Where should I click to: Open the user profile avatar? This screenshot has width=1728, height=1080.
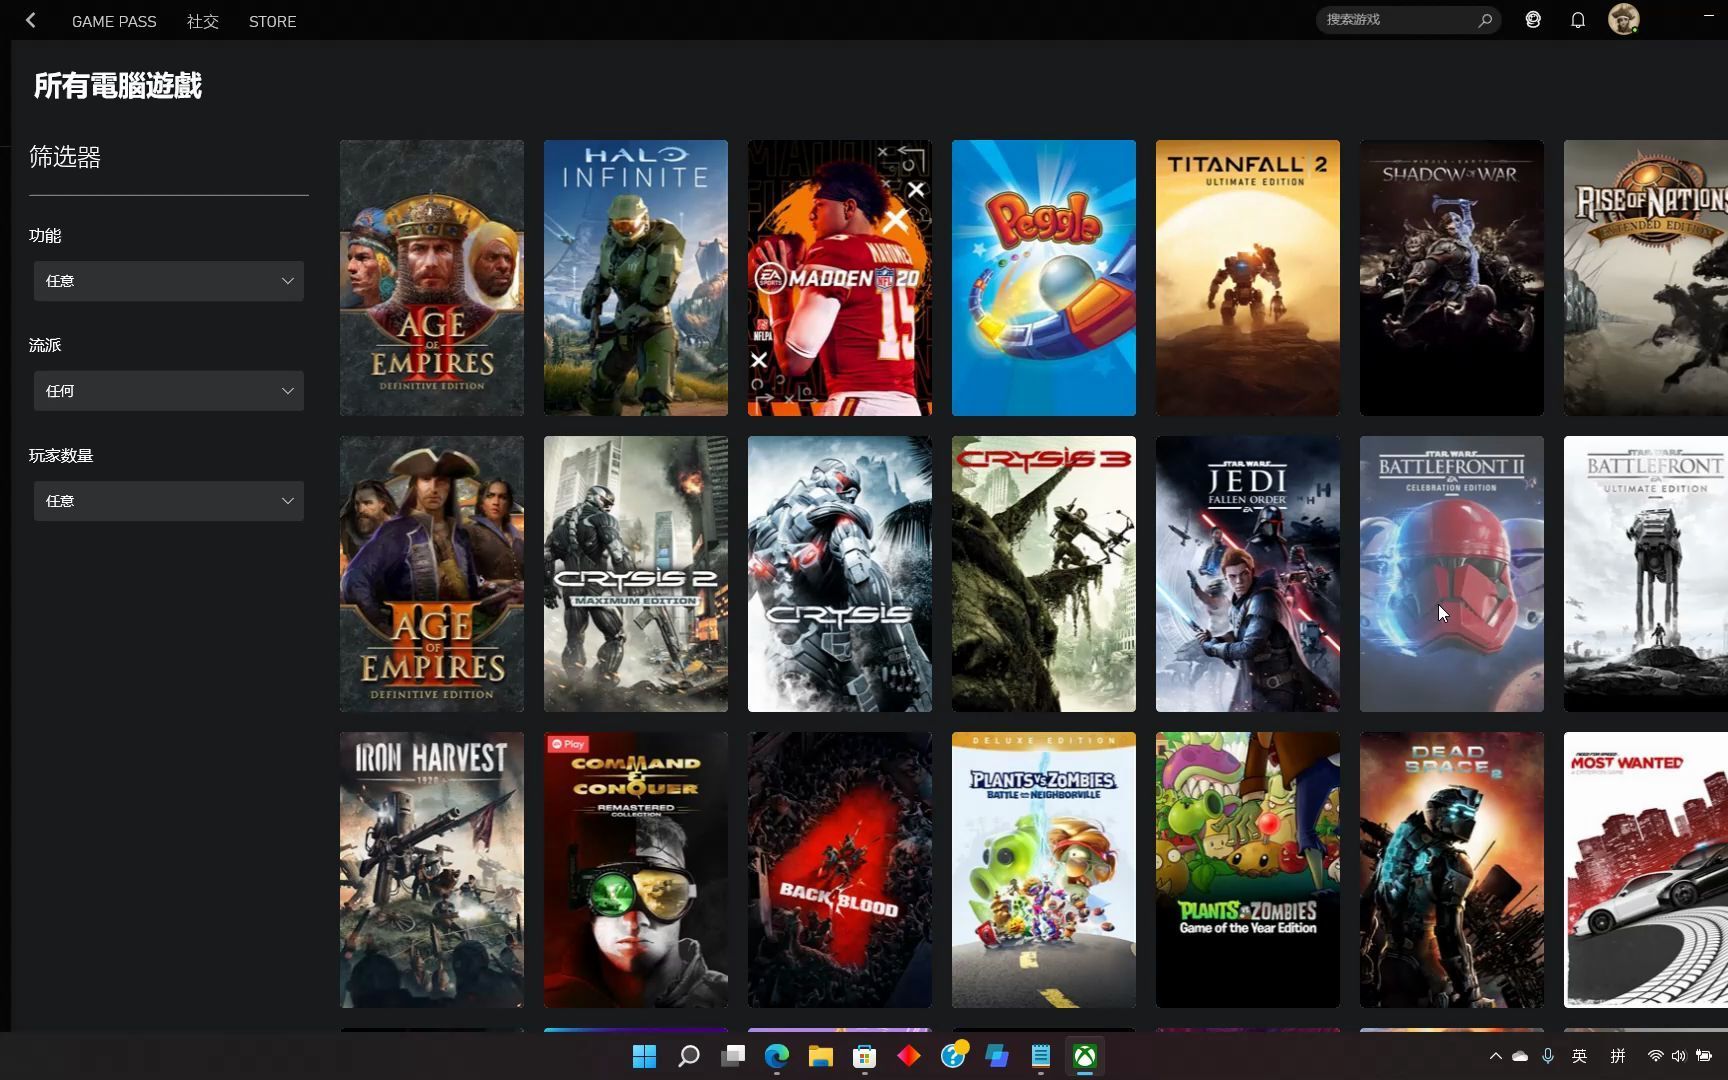click(x=1623, y=19)
